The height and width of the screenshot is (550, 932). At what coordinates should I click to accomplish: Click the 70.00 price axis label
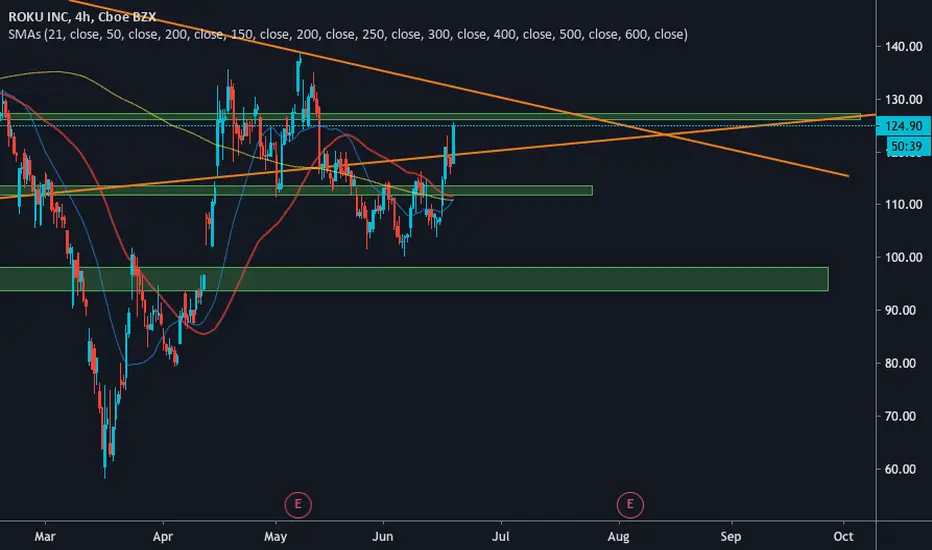click(900, 416)
